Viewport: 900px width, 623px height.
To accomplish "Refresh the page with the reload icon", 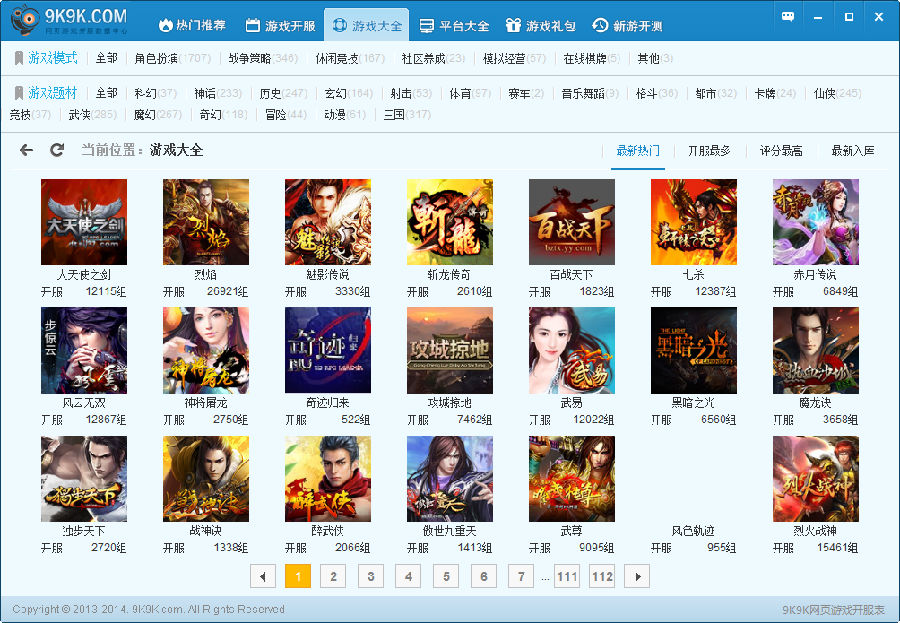I will [x=57, y=150].
